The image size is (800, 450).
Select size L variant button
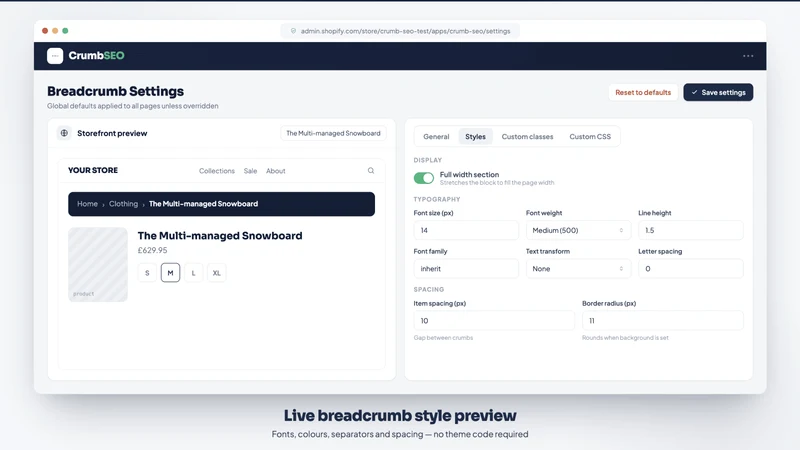[193, 273]
